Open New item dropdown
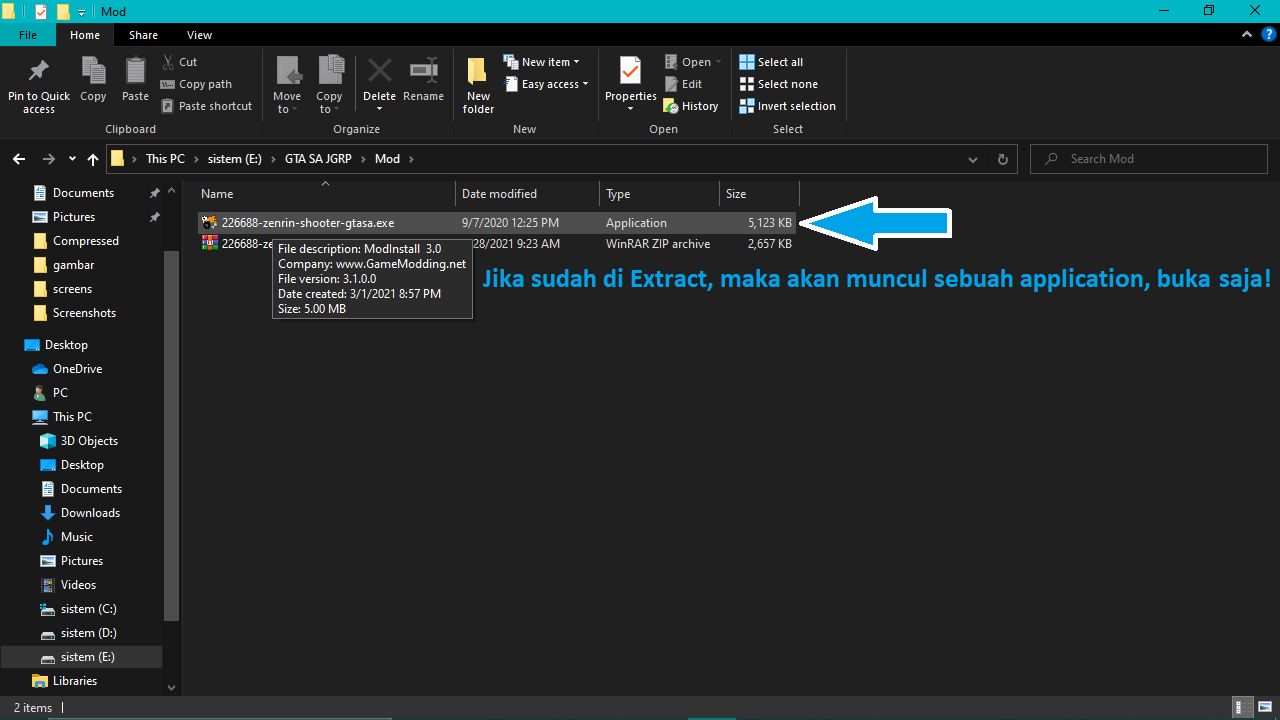This screenshot has width=1280, height=720. pos(541,62)
